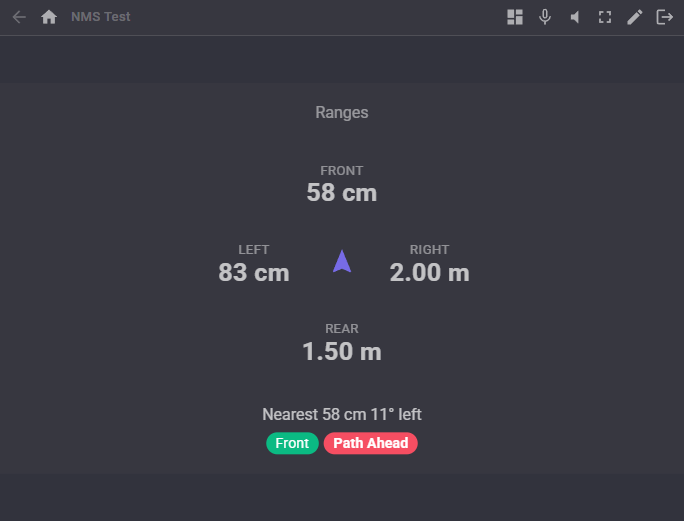Select the left value 83 cm

[x=254, y=272]
